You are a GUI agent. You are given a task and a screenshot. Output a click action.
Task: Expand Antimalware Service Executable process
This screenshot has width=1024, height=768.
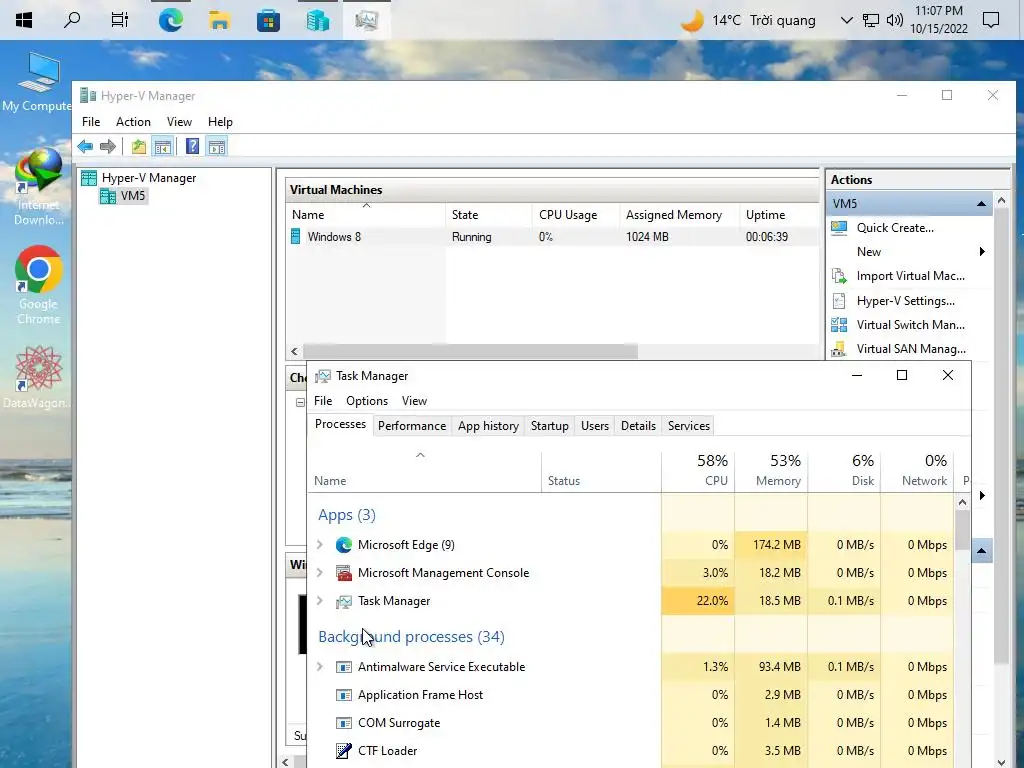point(320,666)
